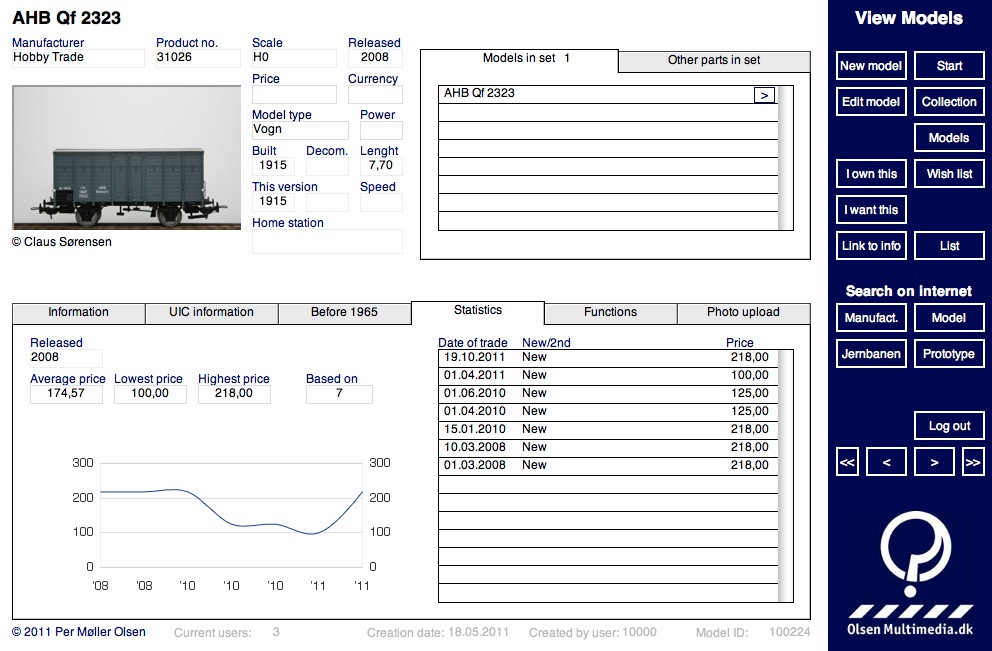Screen dimensions: 992x651
Task: Open the Wish list
Action: (949, 174)
